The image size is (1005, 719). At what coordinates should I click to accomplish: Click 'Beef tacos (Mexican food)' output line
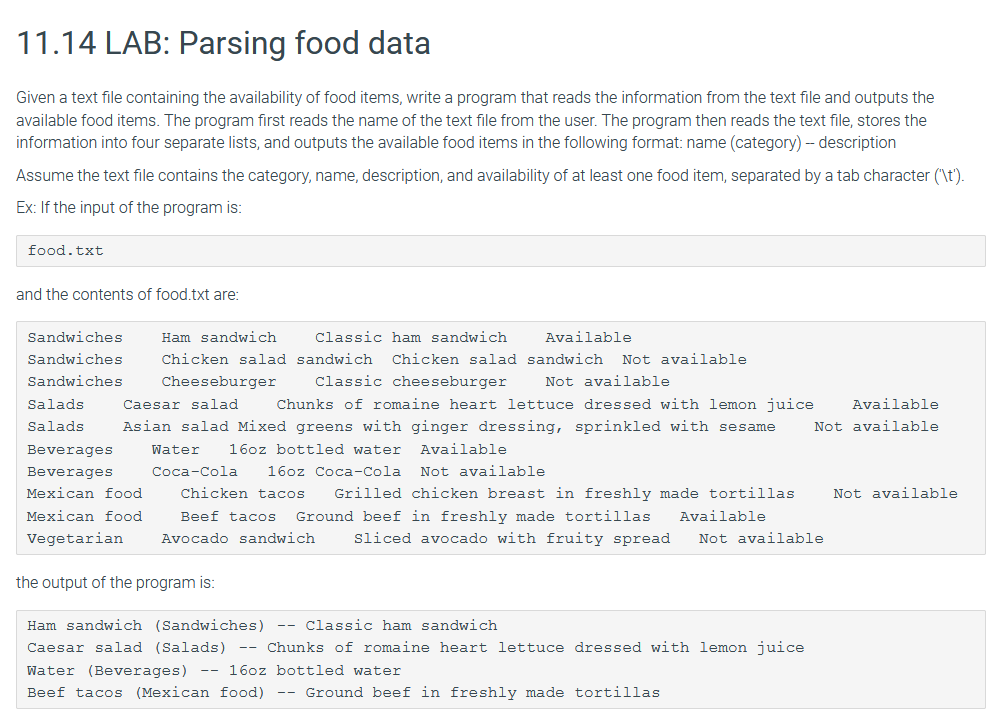[x=344, y=693]
